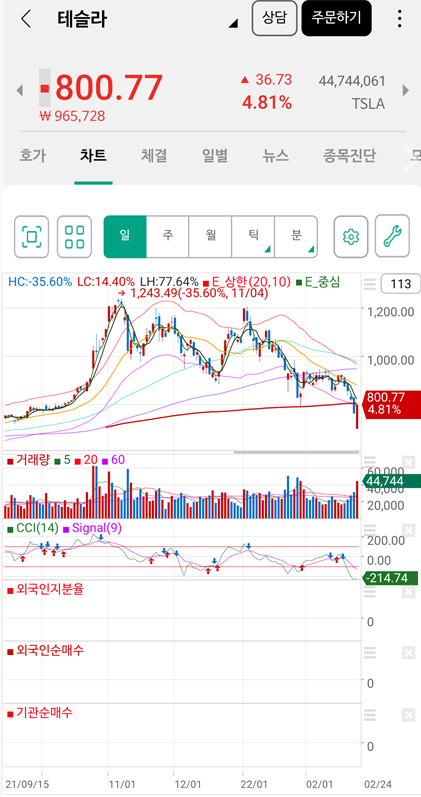This screenshot has width=421, height=797.
Task: Switch to the 체결 tab
Action: click(x=154, y=156)
